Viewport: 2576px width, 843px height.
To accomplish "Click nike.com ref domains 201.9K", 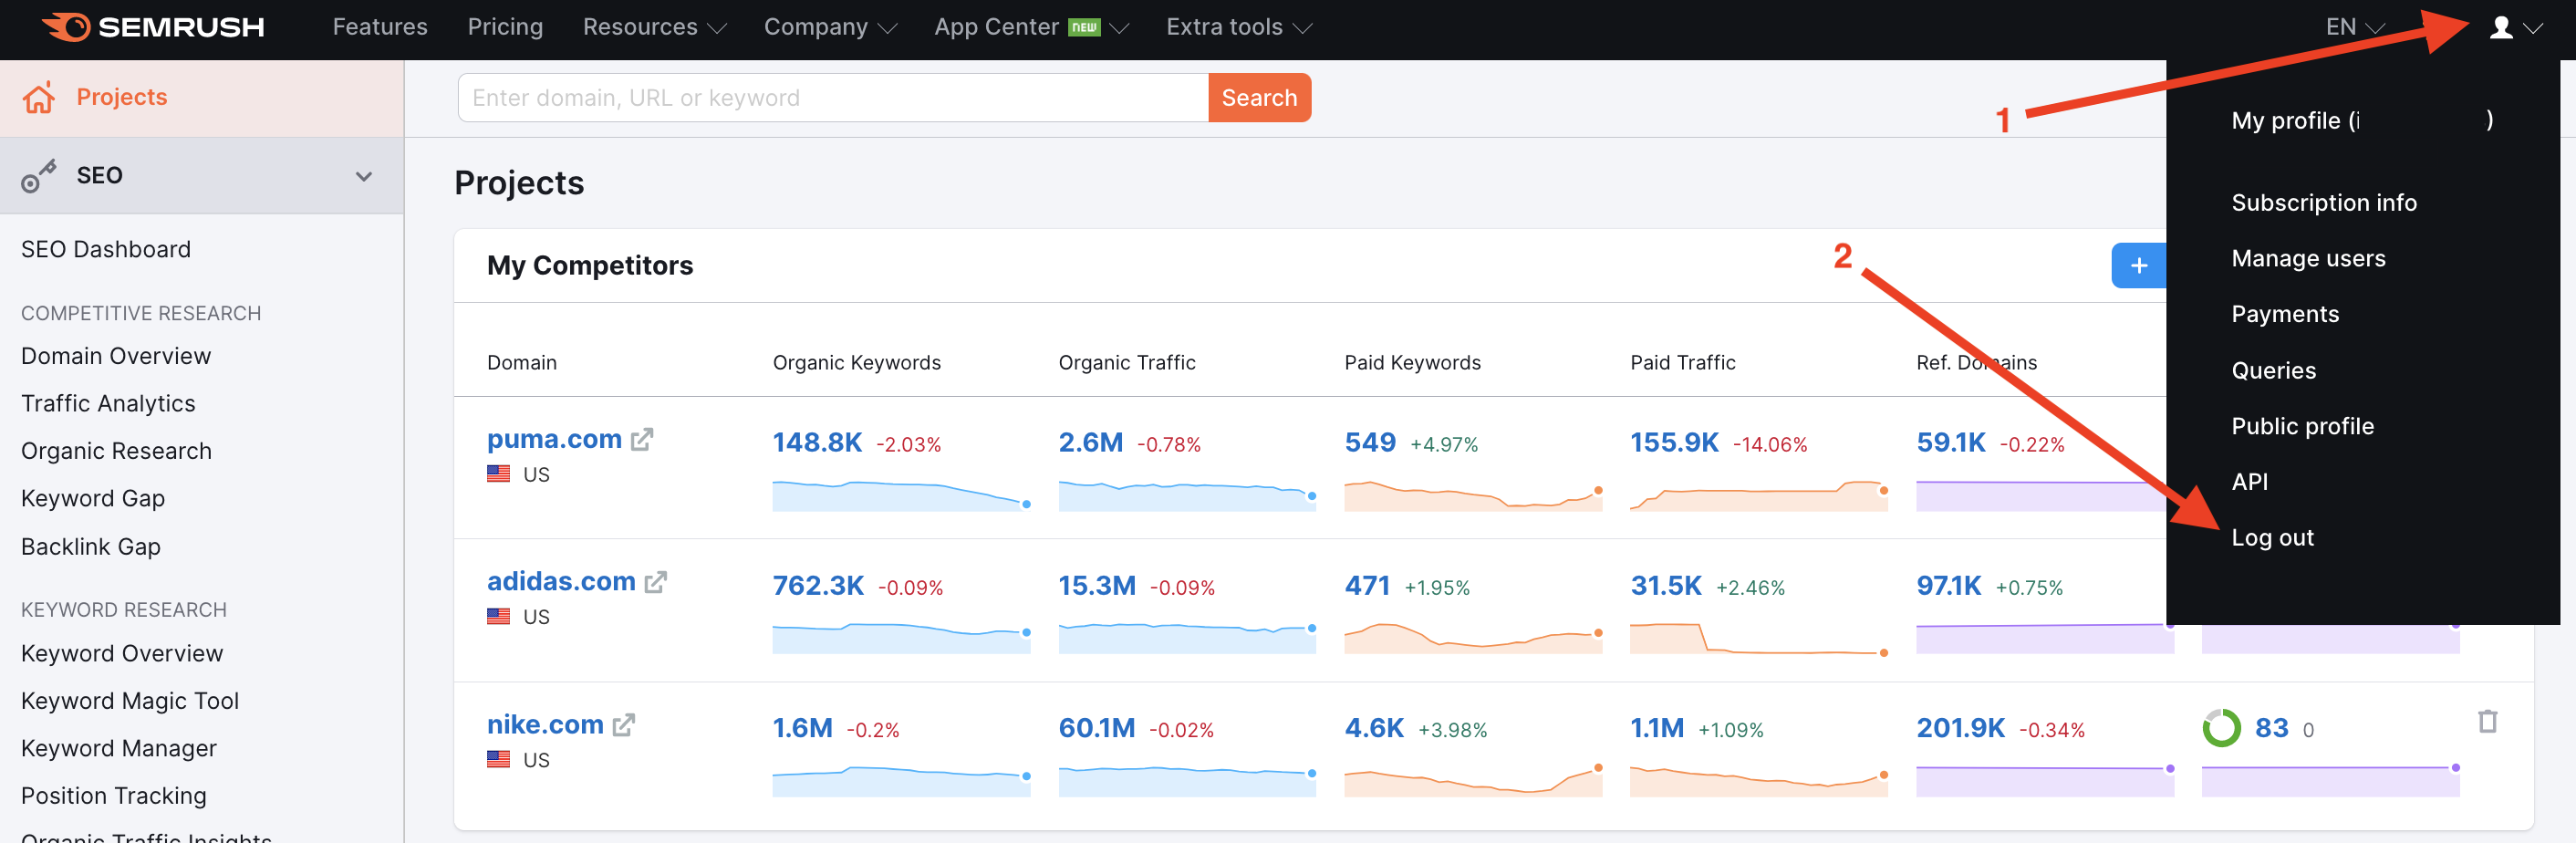I will pyautogui.click(x=1960, y=729).
